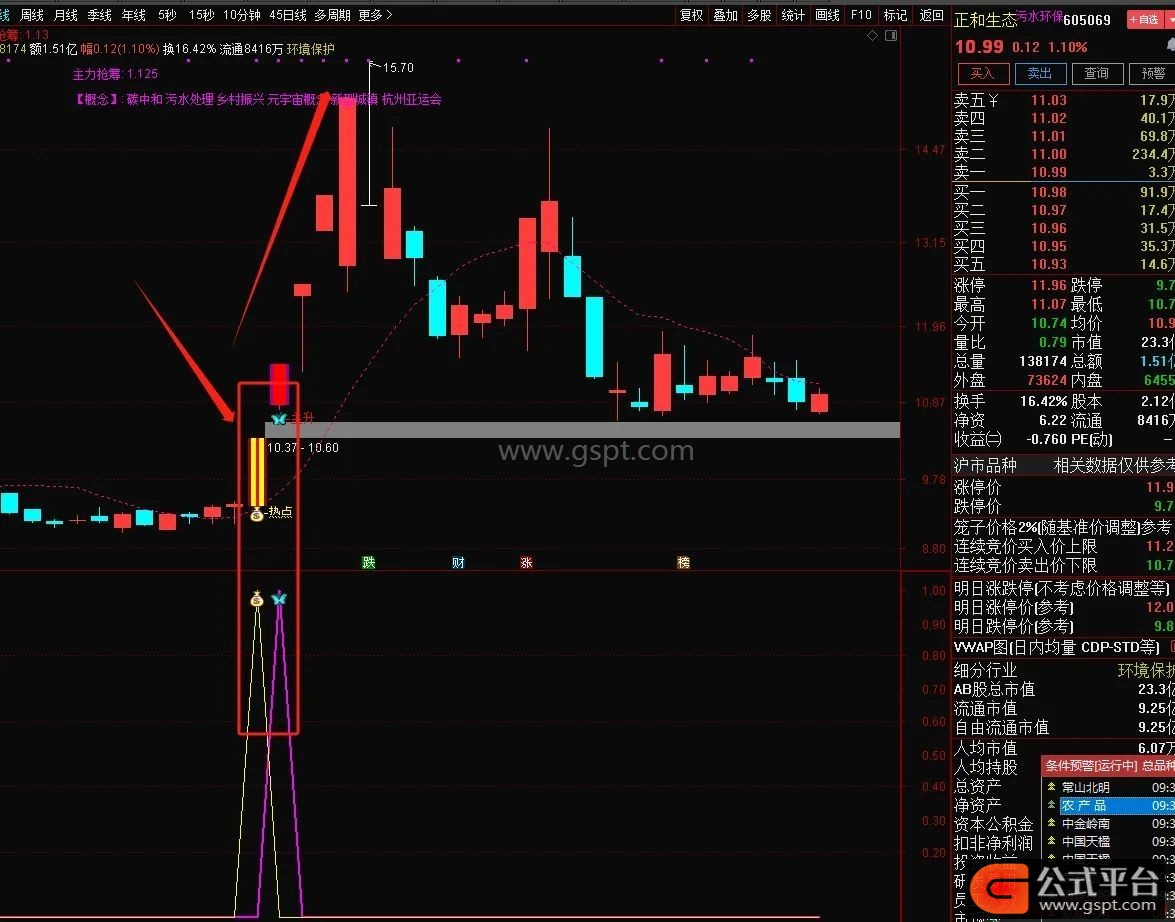The height and width of the screenshot is (922, 1175).
Task: Click the stock name 正和生态
Action: pyautogui.click(x=985, y=19)
